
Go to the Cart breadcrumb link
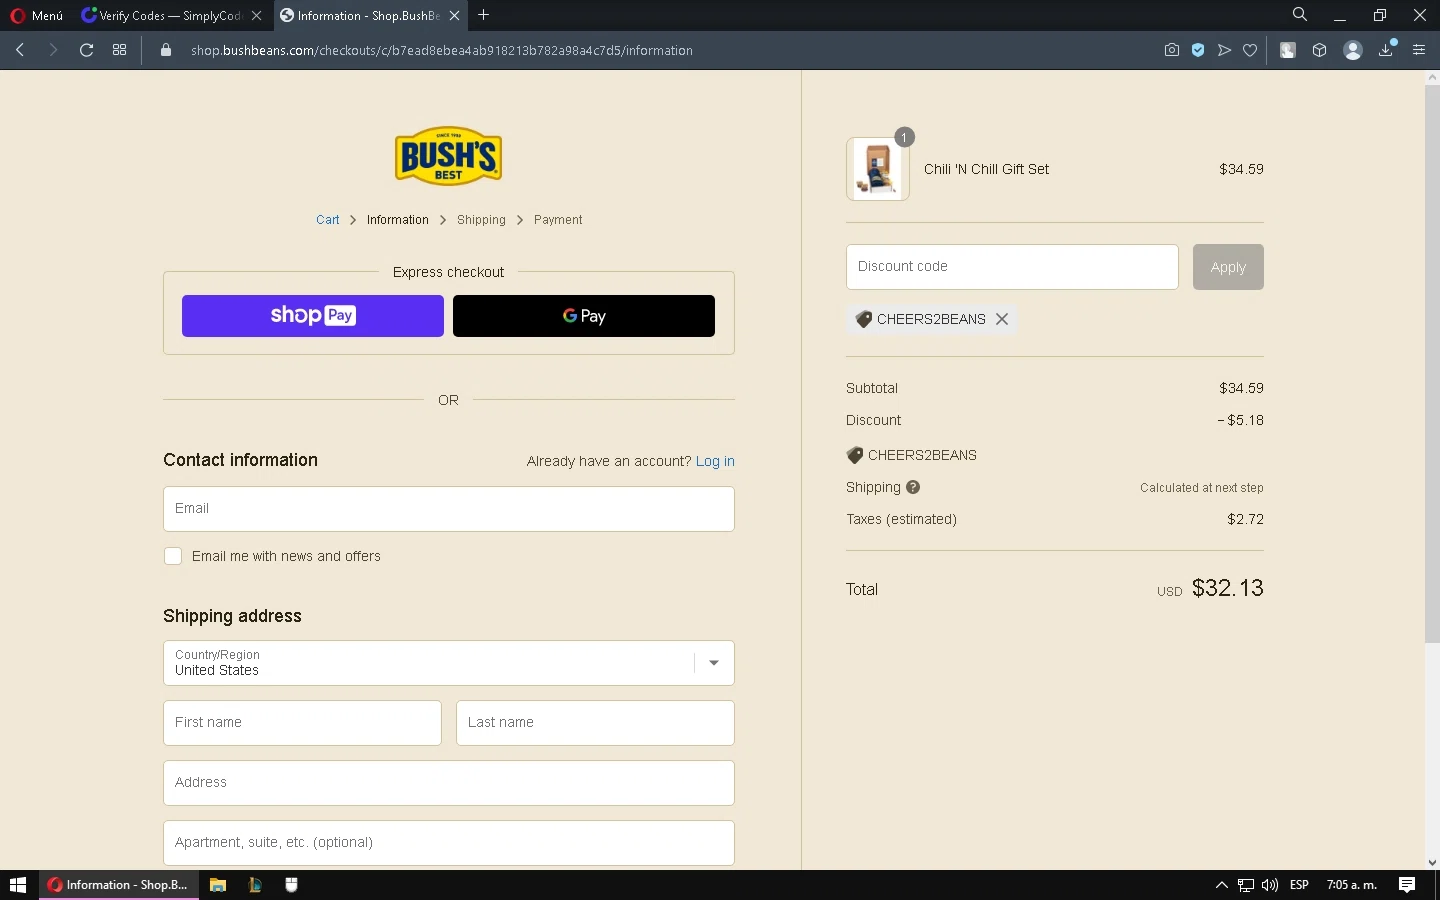click(328, 220)
